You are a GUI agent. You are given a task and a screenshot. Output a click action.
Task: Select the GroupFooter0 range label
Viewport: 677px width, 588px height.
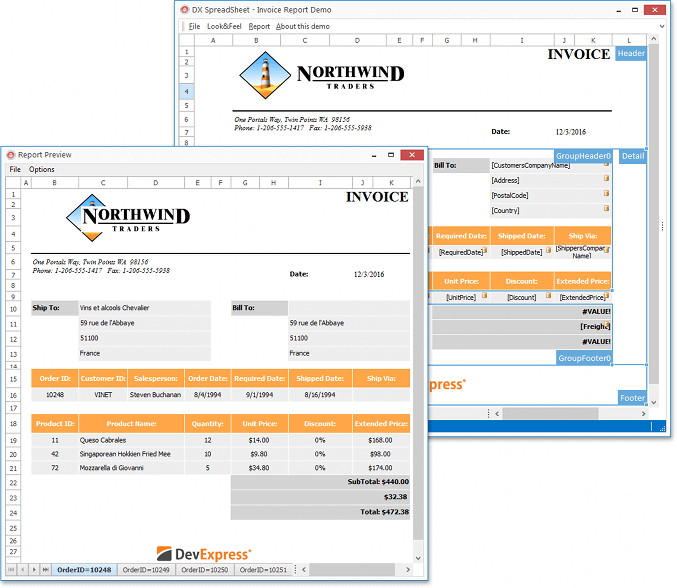click(x=585, y=358)
